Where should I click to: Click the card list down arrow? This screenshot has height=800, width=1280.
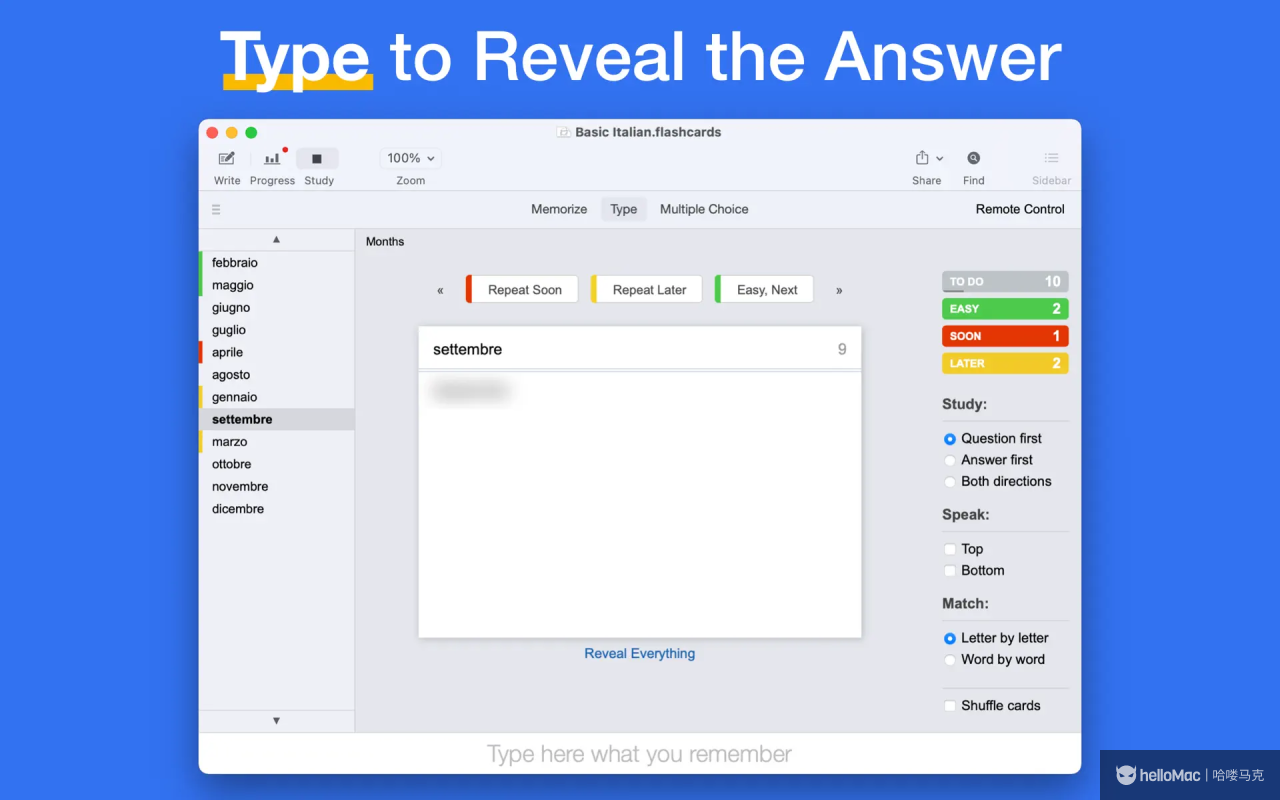[277, 721]
